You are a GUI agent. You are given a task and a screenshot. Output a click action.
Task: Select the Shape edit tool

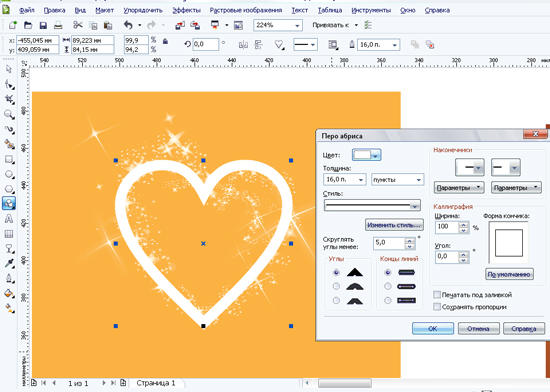click(9, 84)
